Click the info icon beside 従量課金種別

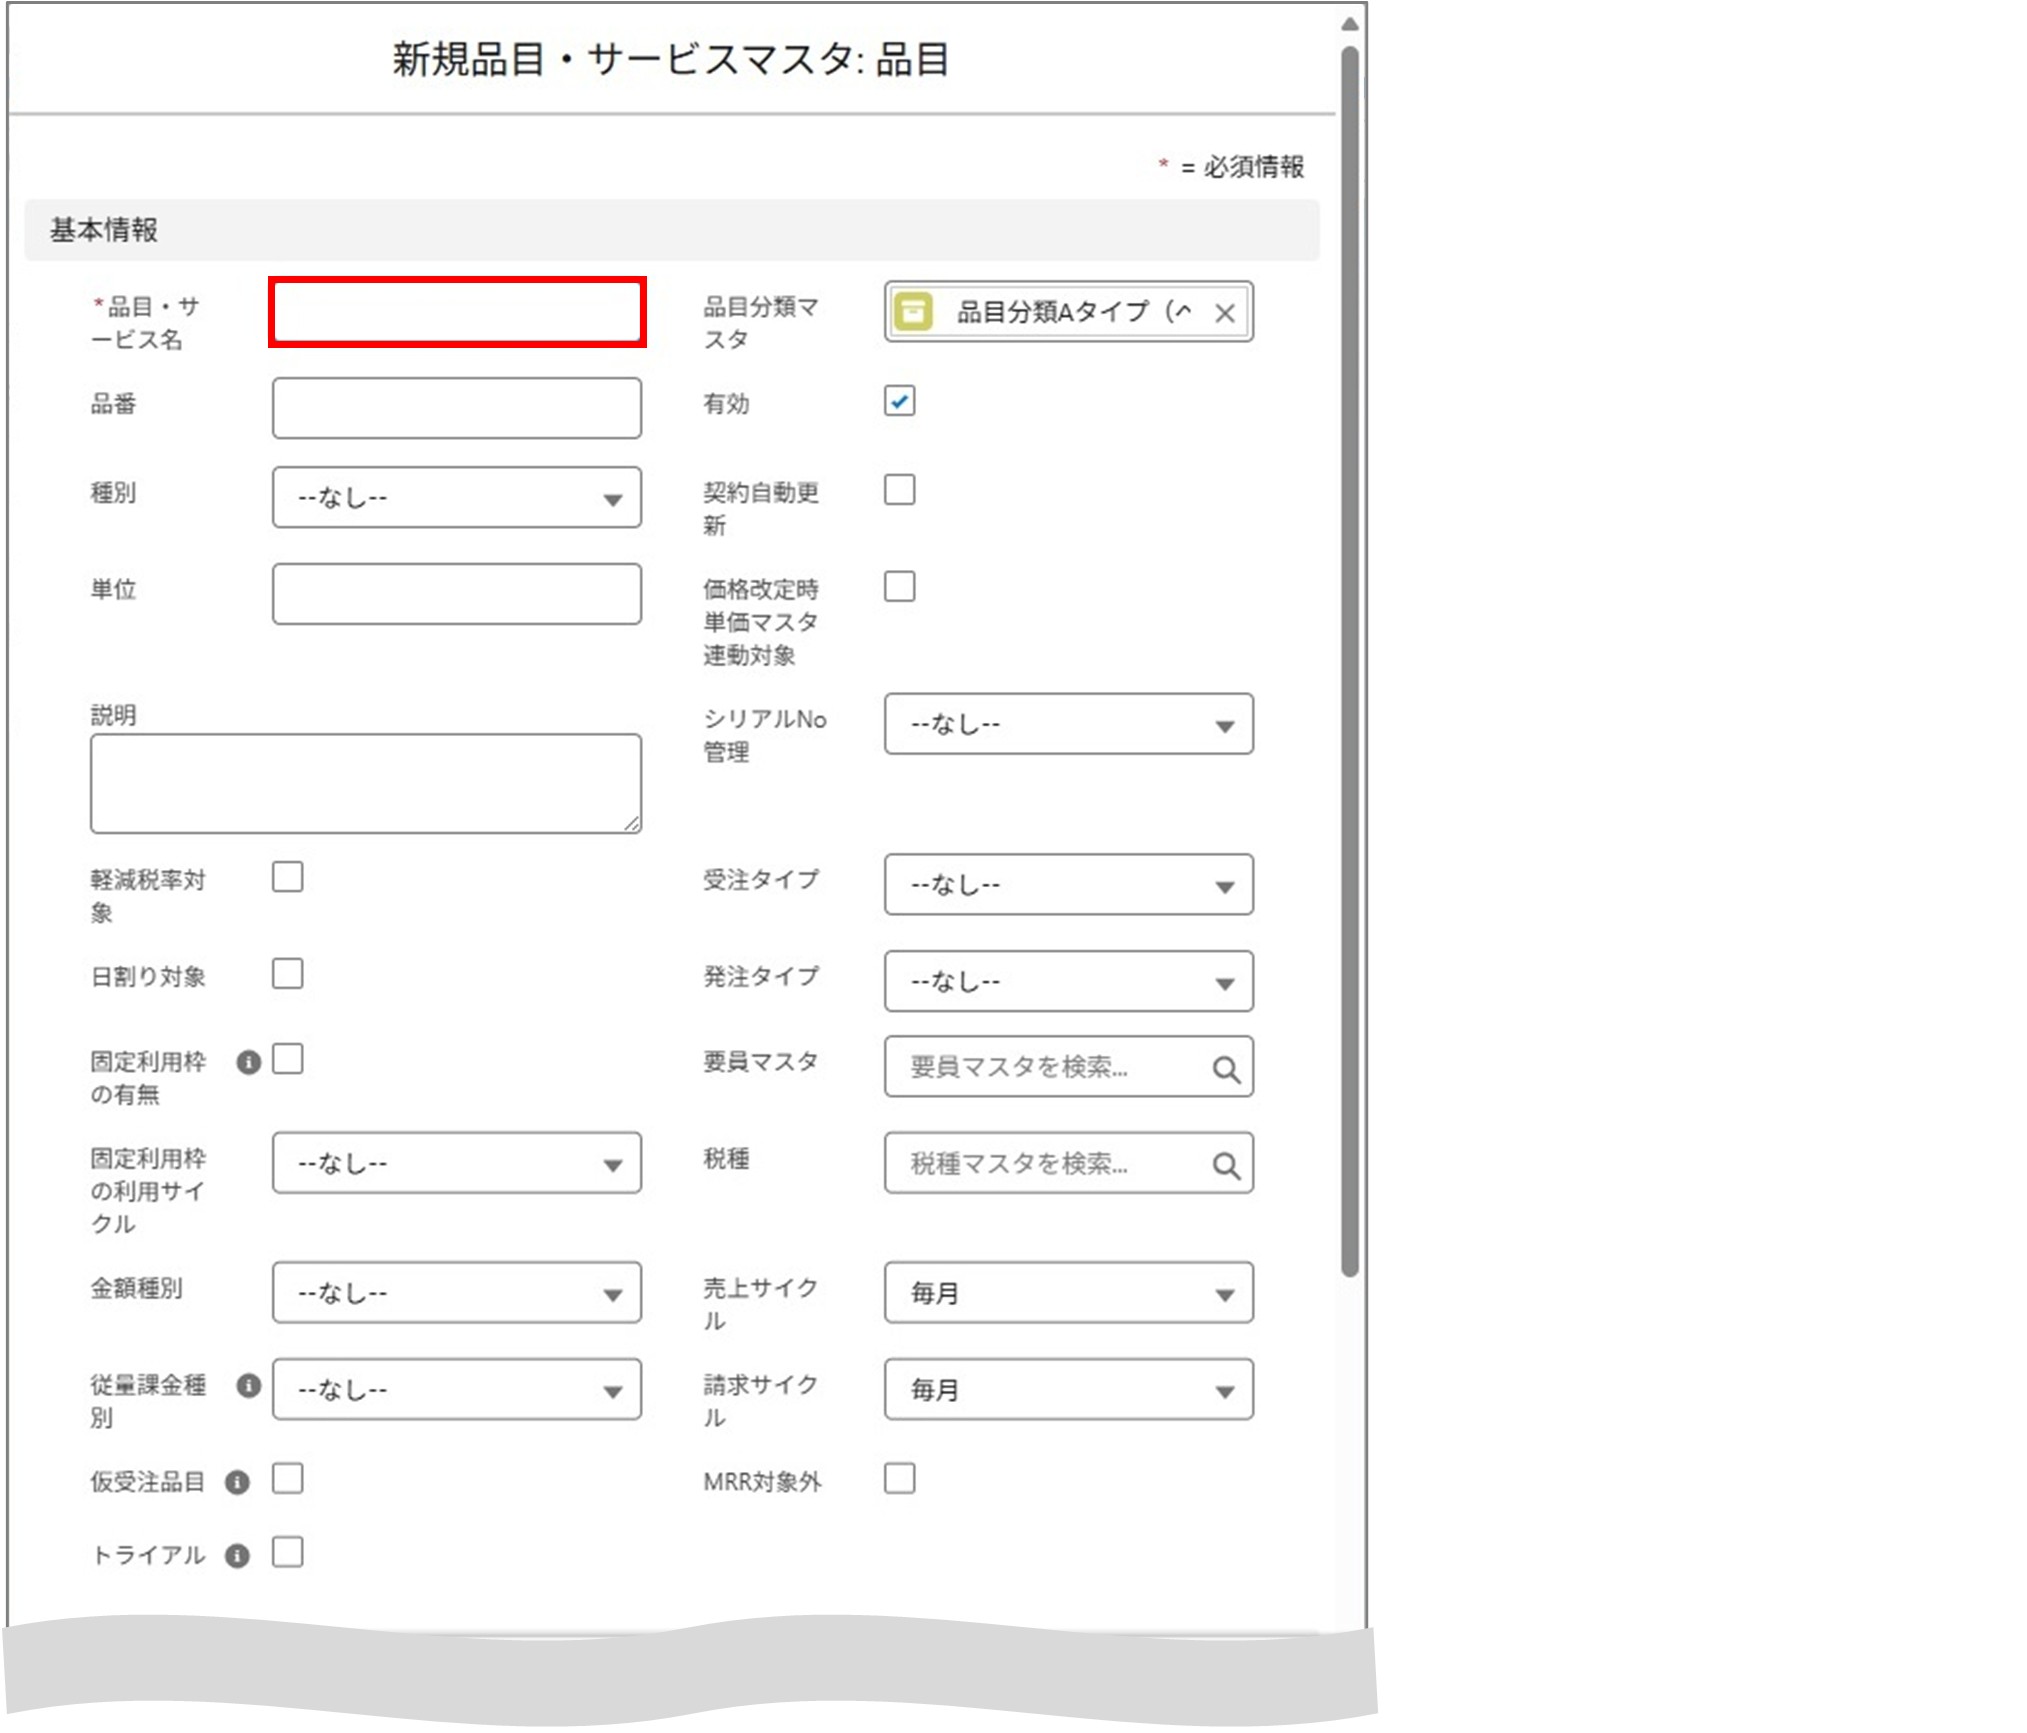coord(247,1388)
